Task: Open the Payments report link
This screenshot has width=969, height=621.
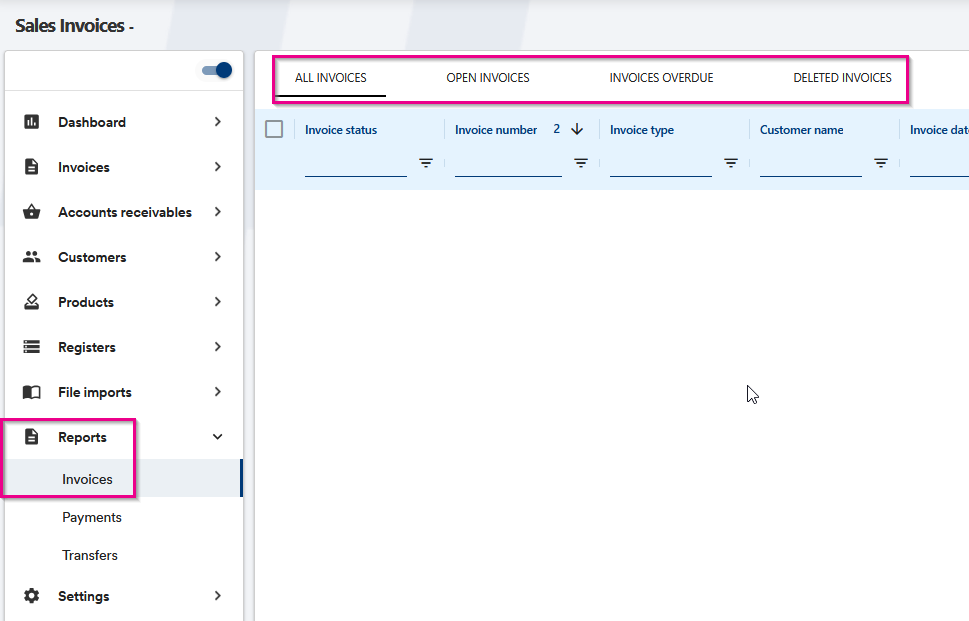Action: [x=92, y=517]
